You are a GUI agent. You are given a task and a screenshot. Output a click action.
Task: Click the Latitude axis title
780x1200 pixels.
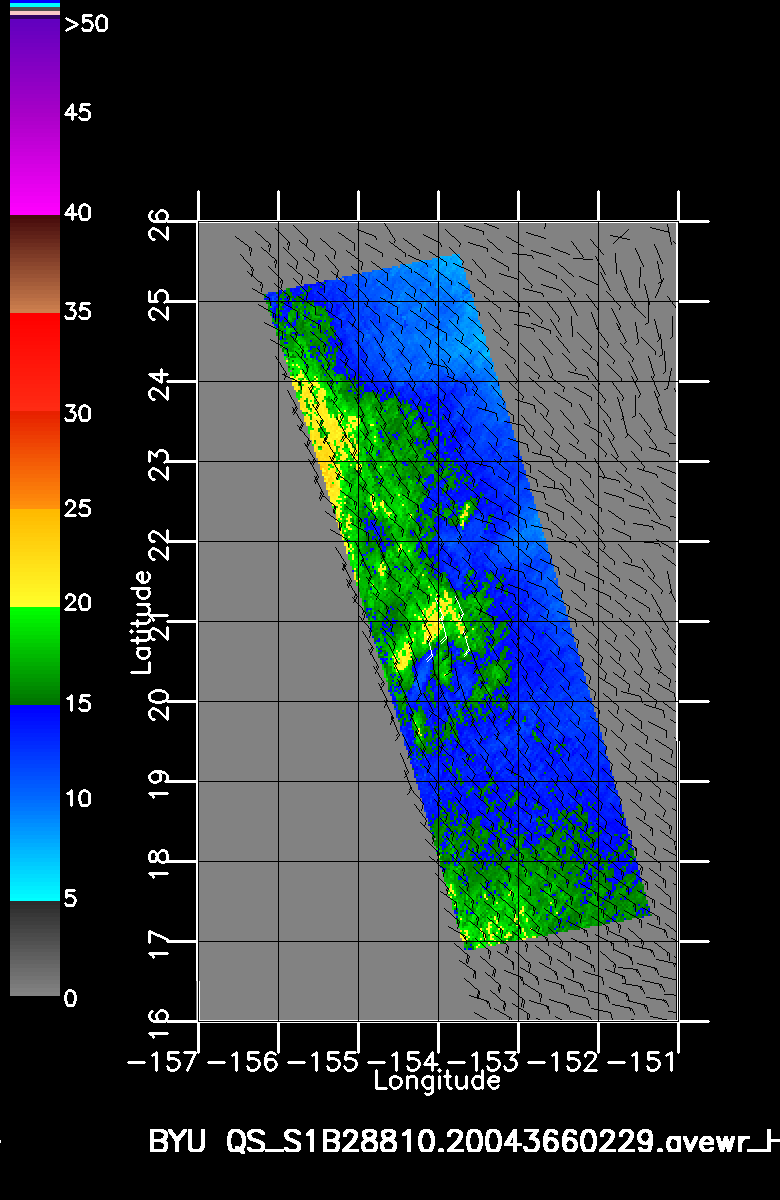tap(143, 621)
